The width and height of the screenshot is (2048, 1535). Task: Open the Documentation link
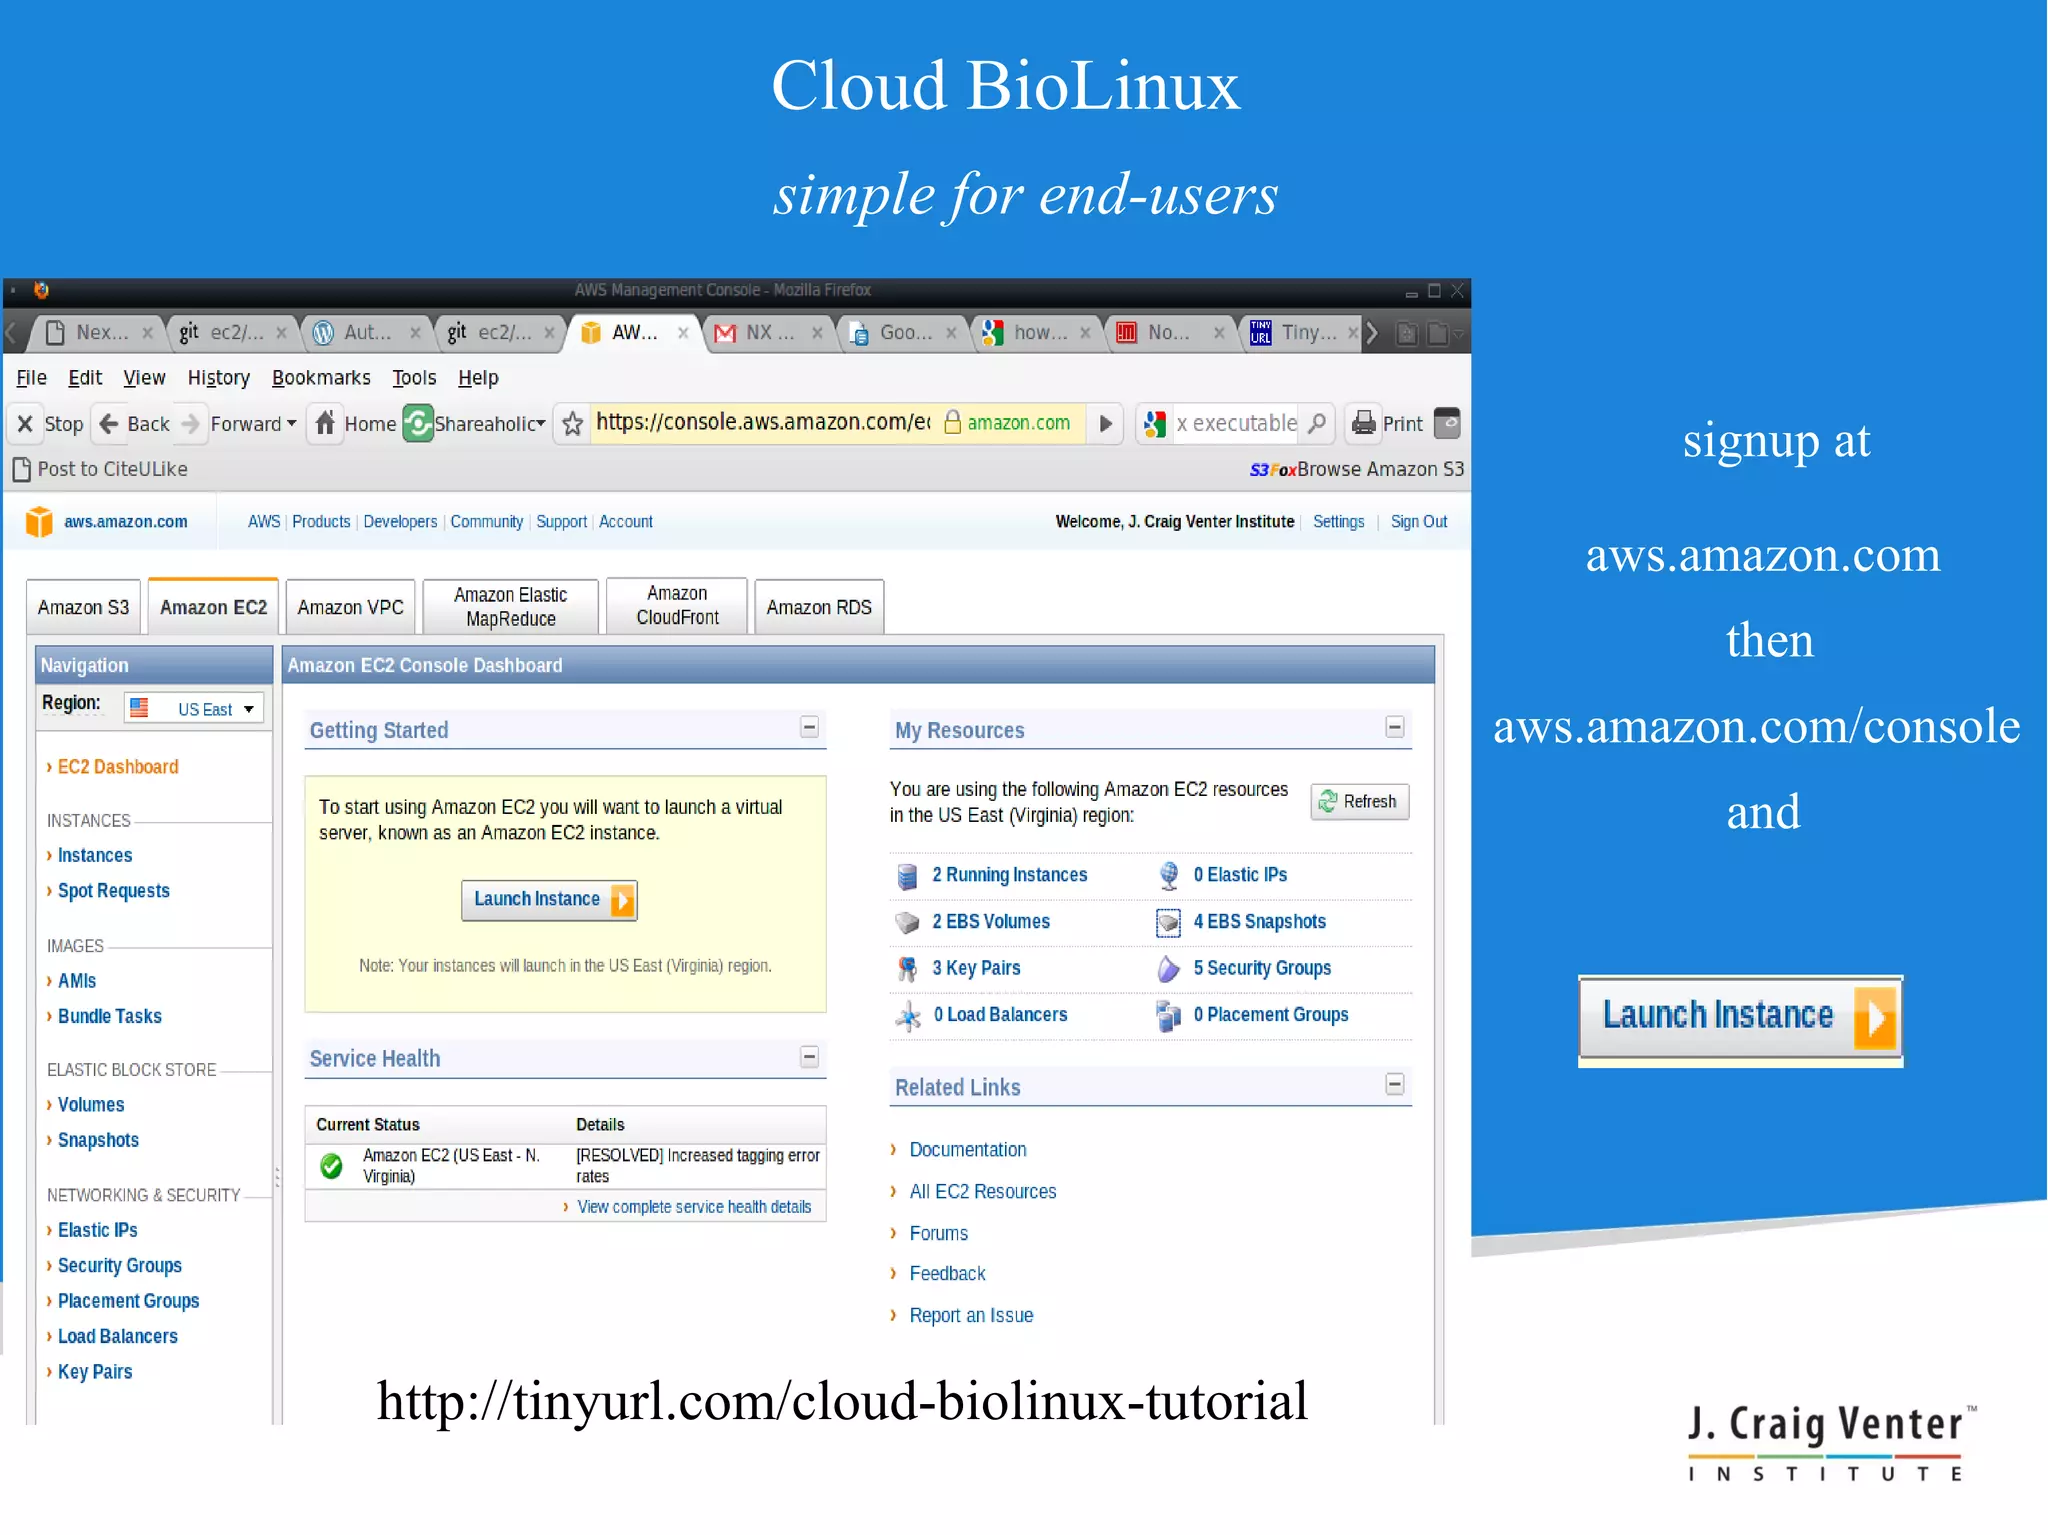pos(967,1150)
